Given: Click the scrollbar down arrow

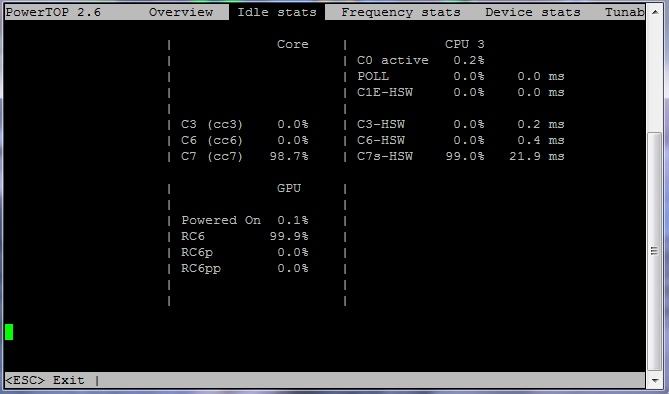Looking at the screenshot, I should coord(655,380).
